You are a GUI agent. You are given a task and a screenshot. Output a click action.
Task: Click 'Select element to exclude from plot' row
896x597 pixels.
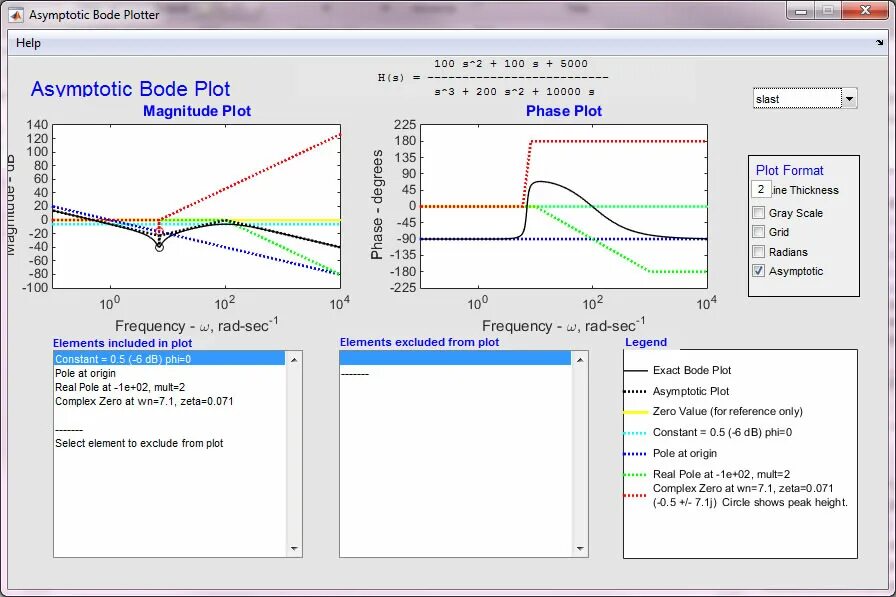tap(169, 443)
